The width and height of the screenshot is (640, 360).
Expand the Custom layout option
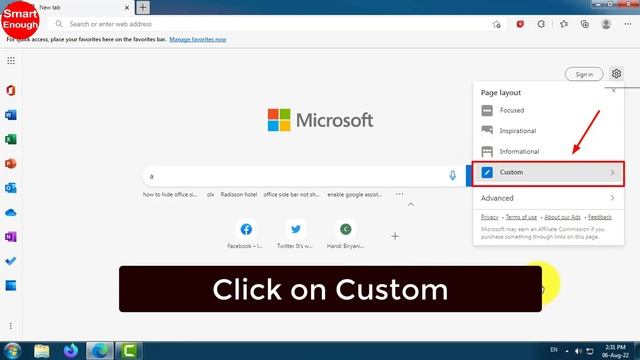[548, 173]
